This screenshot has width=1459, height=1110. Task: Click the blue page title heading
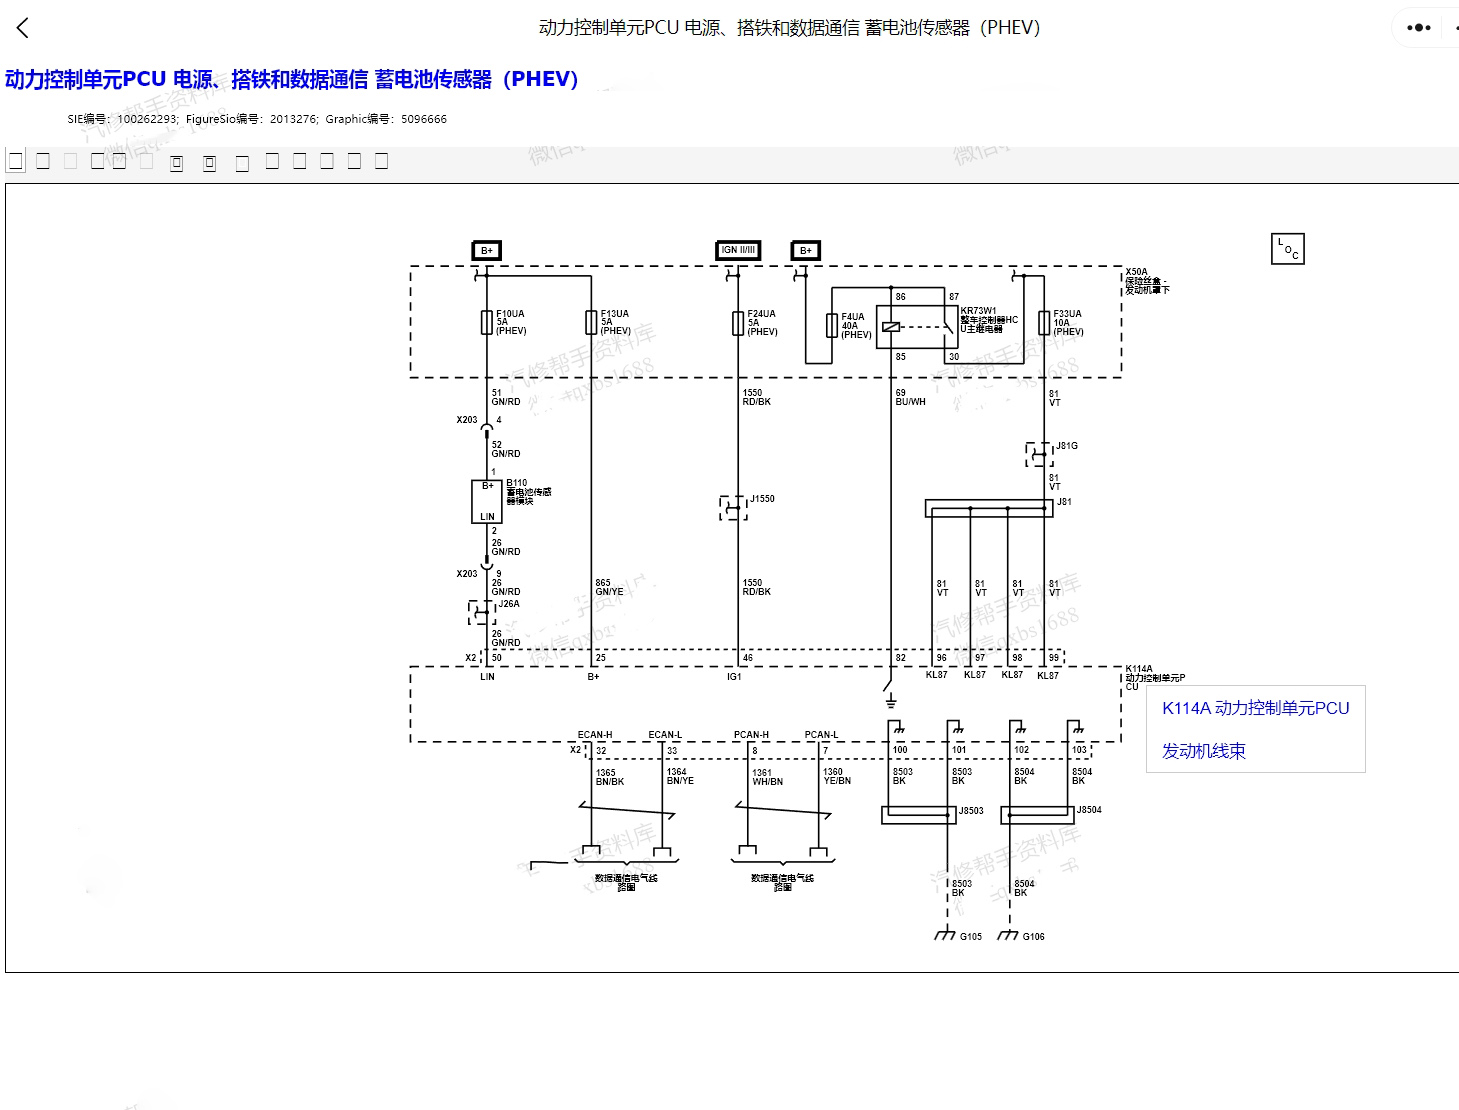(x=292, y=79)
